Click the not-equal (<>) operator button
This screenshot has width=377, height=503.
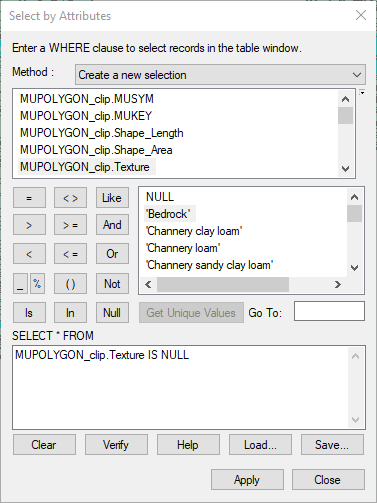(70, 198)
